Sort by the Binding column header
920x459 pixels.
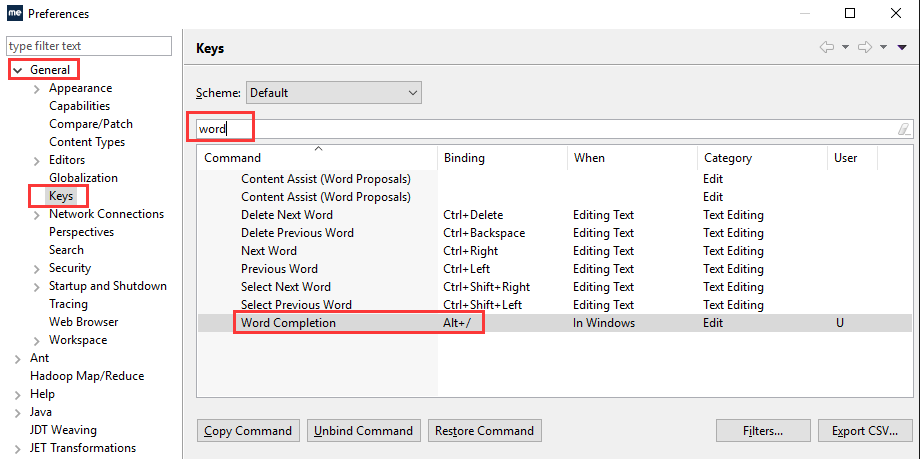[500, 158]
